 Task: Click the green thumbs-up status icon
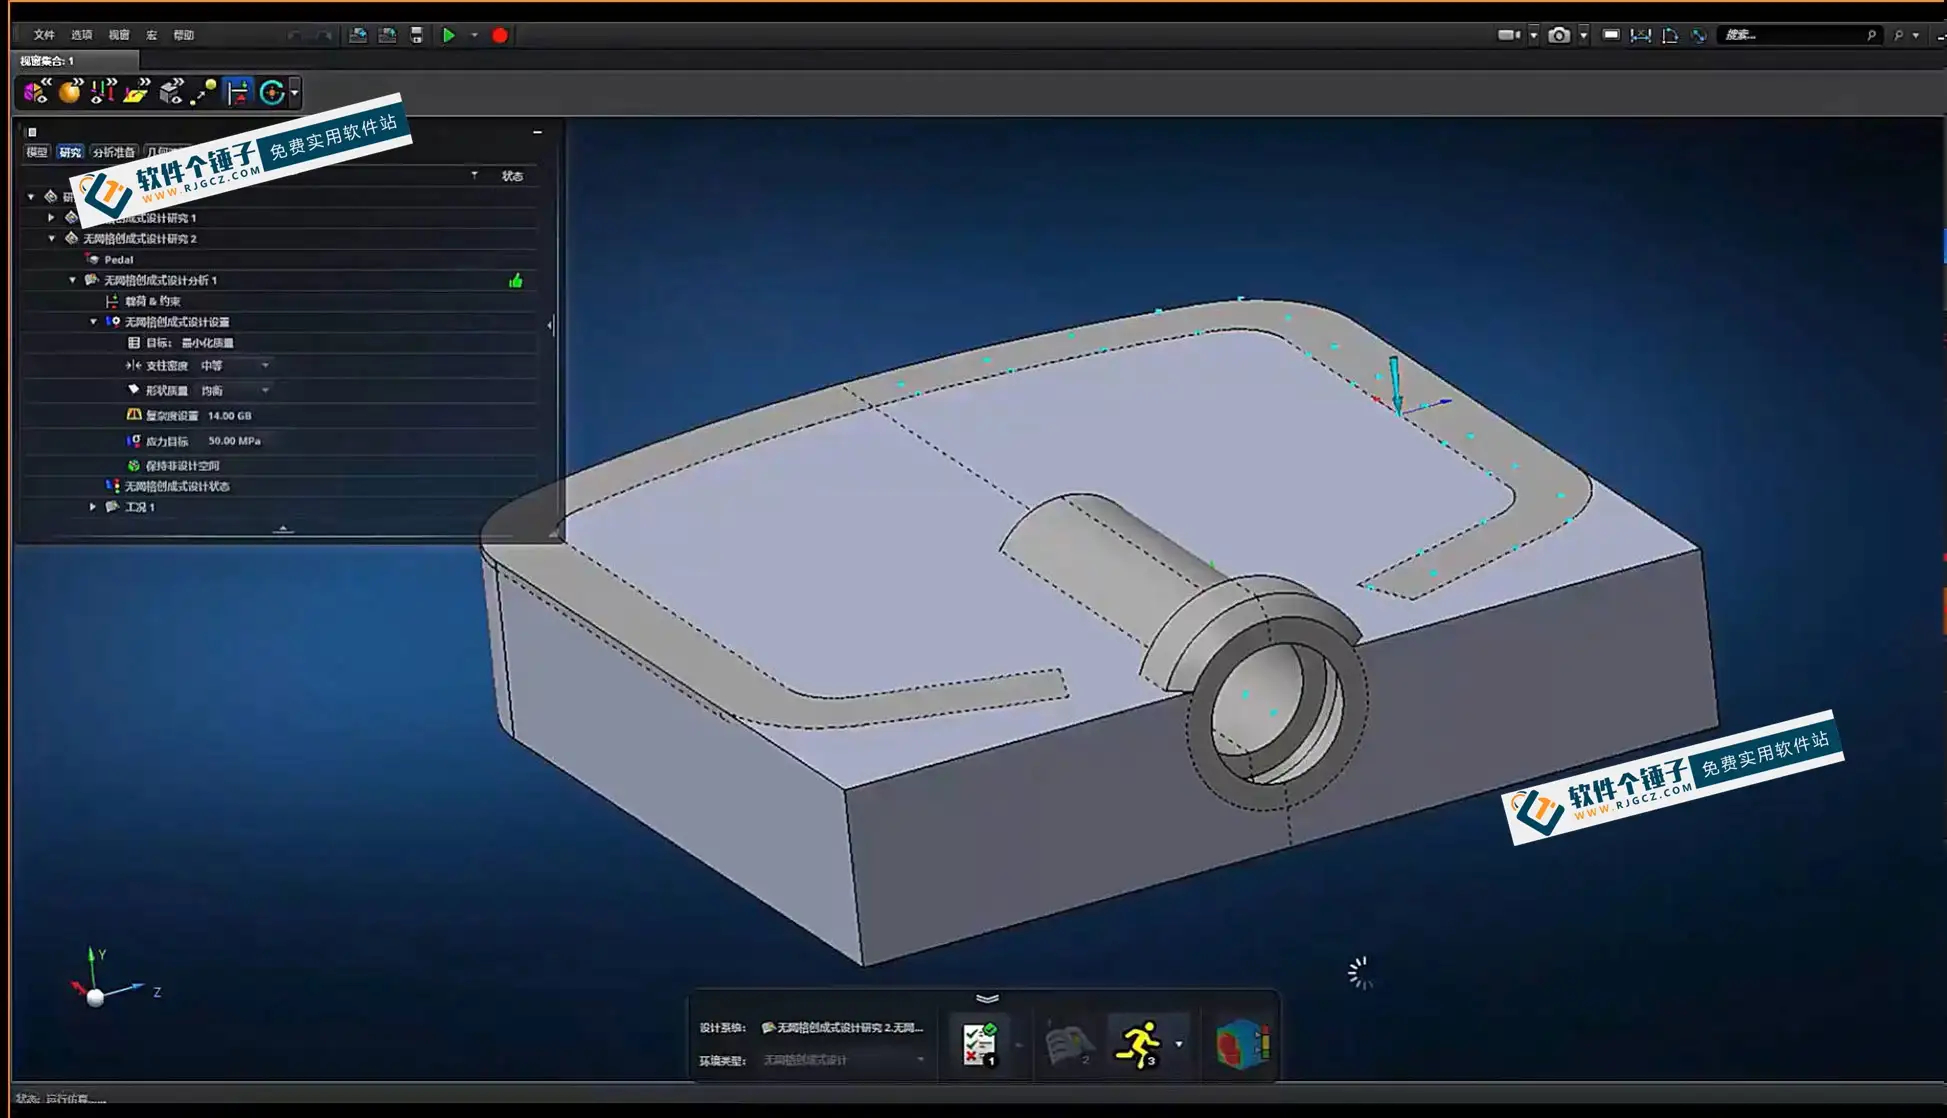click(x=515, y=281)
